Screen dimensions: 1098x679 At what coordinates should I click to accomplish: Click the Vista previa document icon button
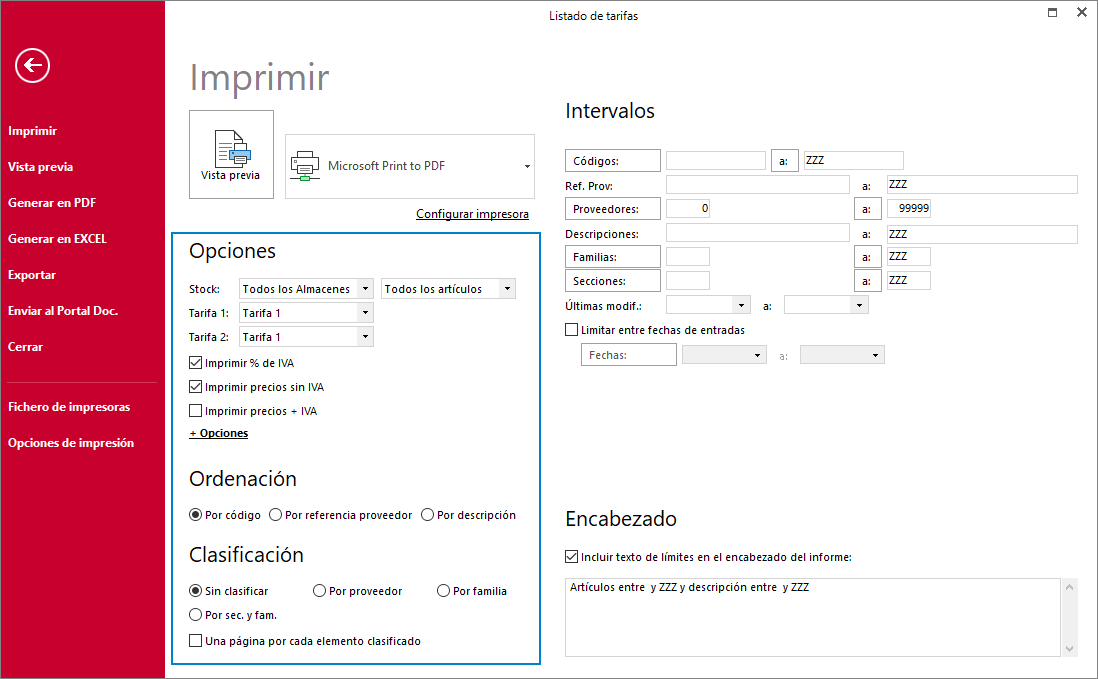(231, 155)
